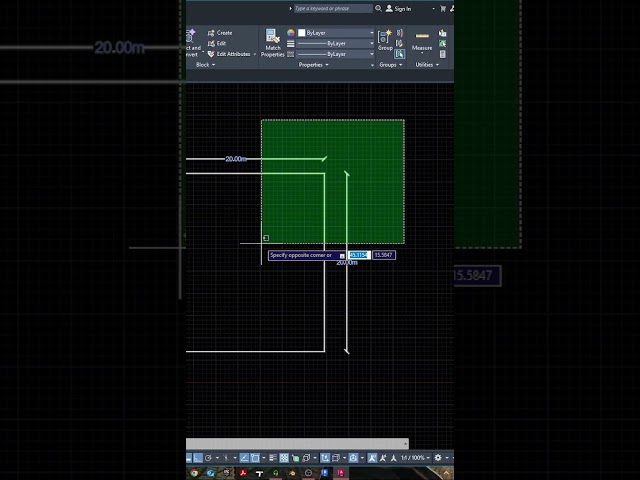Image resolution: width=640 pixels, height=480 pixels.
Task: Open Google Chrome from taskbar
Action: (x=194, y=473)
